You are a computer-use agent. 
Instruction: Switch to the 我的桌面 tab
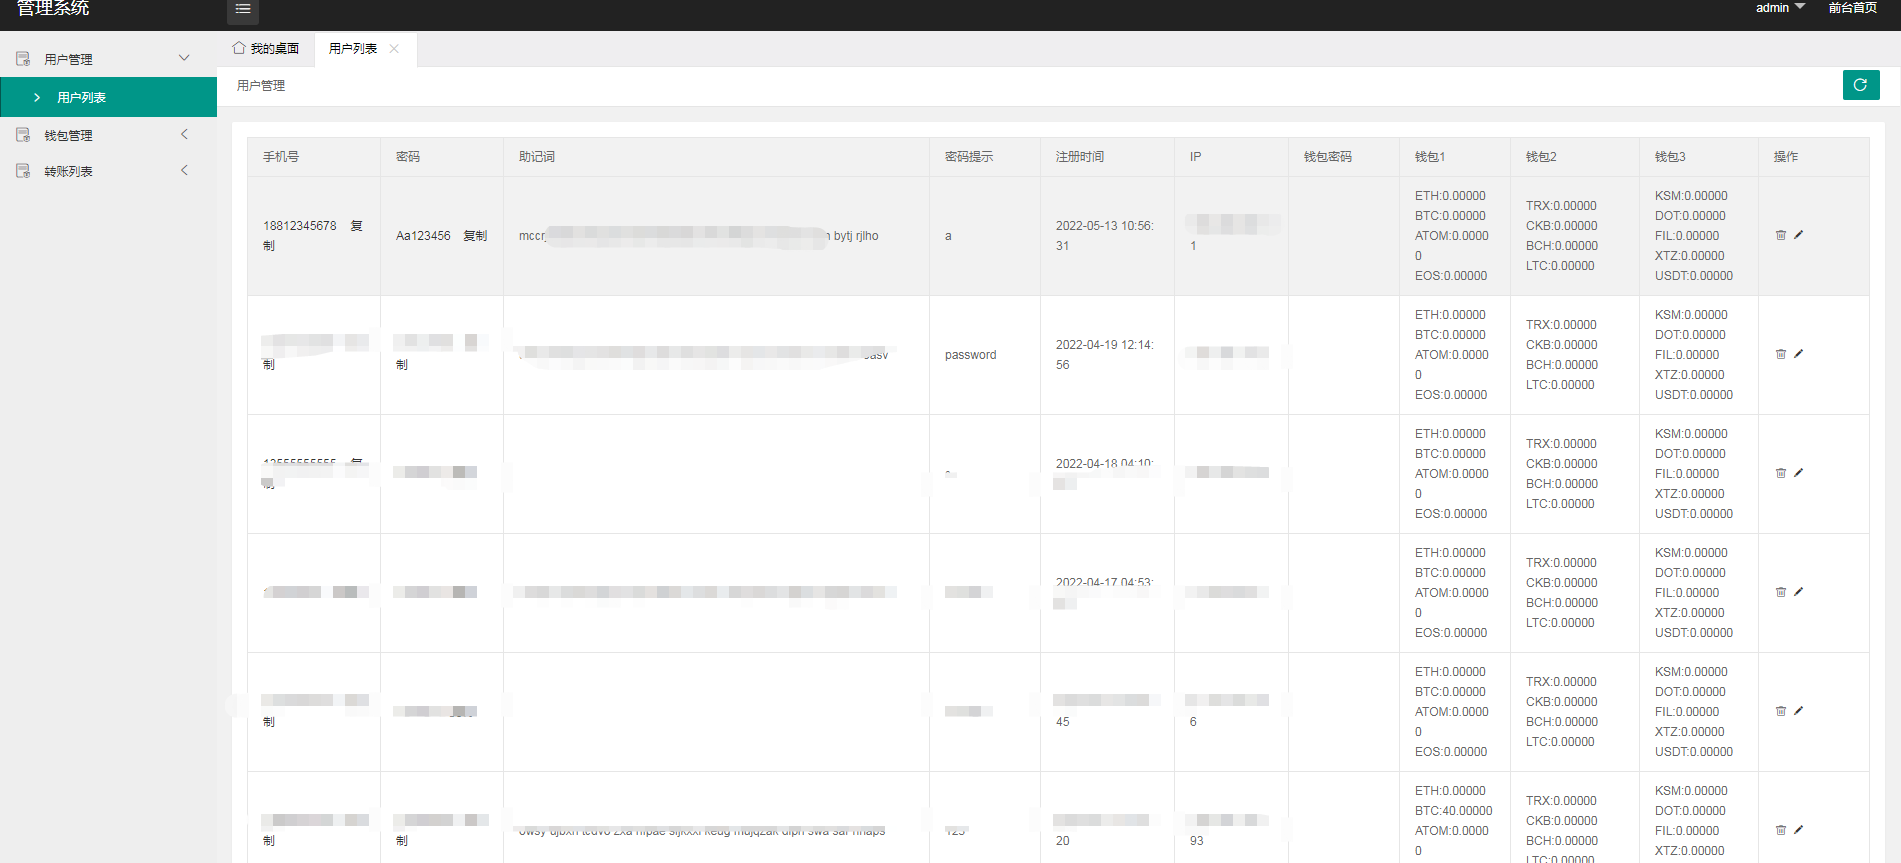click(x=266, y=49)
